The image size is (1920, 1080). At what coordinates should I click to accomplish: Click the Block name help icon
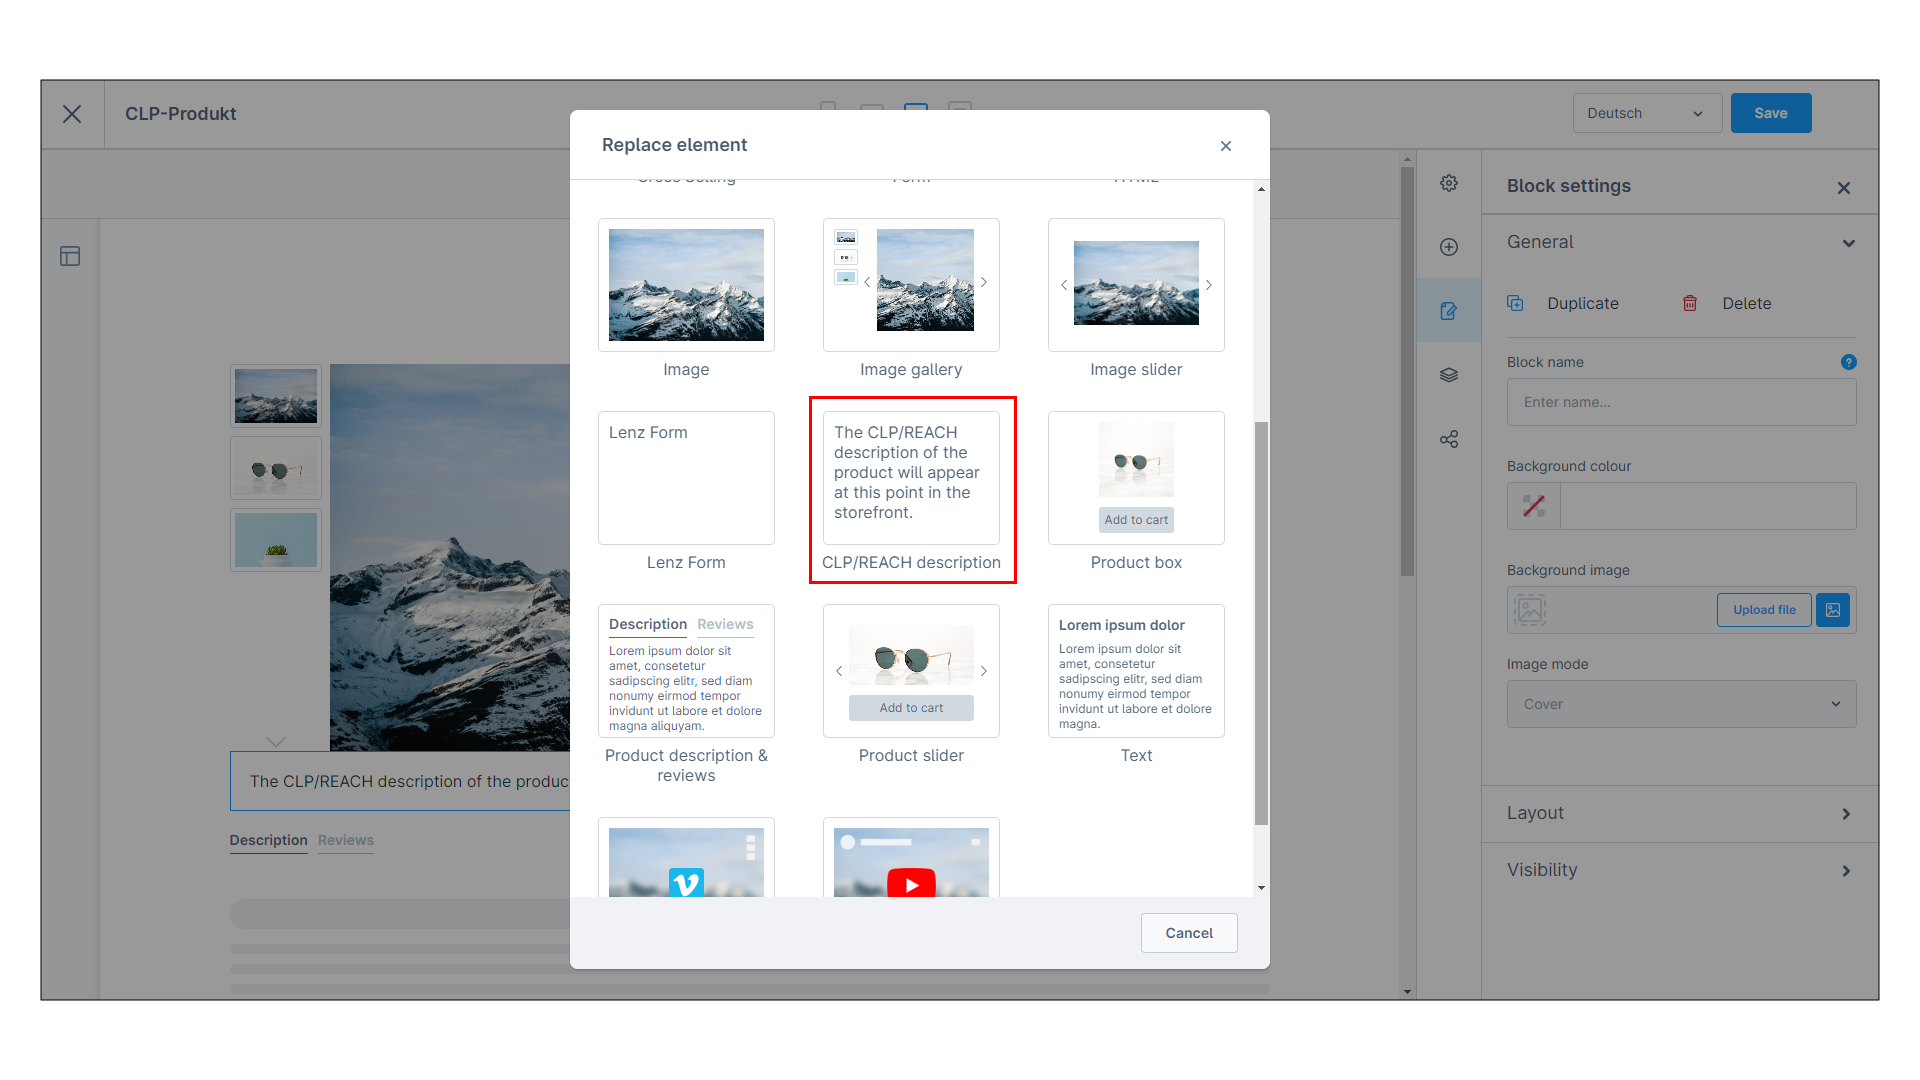1849,362
